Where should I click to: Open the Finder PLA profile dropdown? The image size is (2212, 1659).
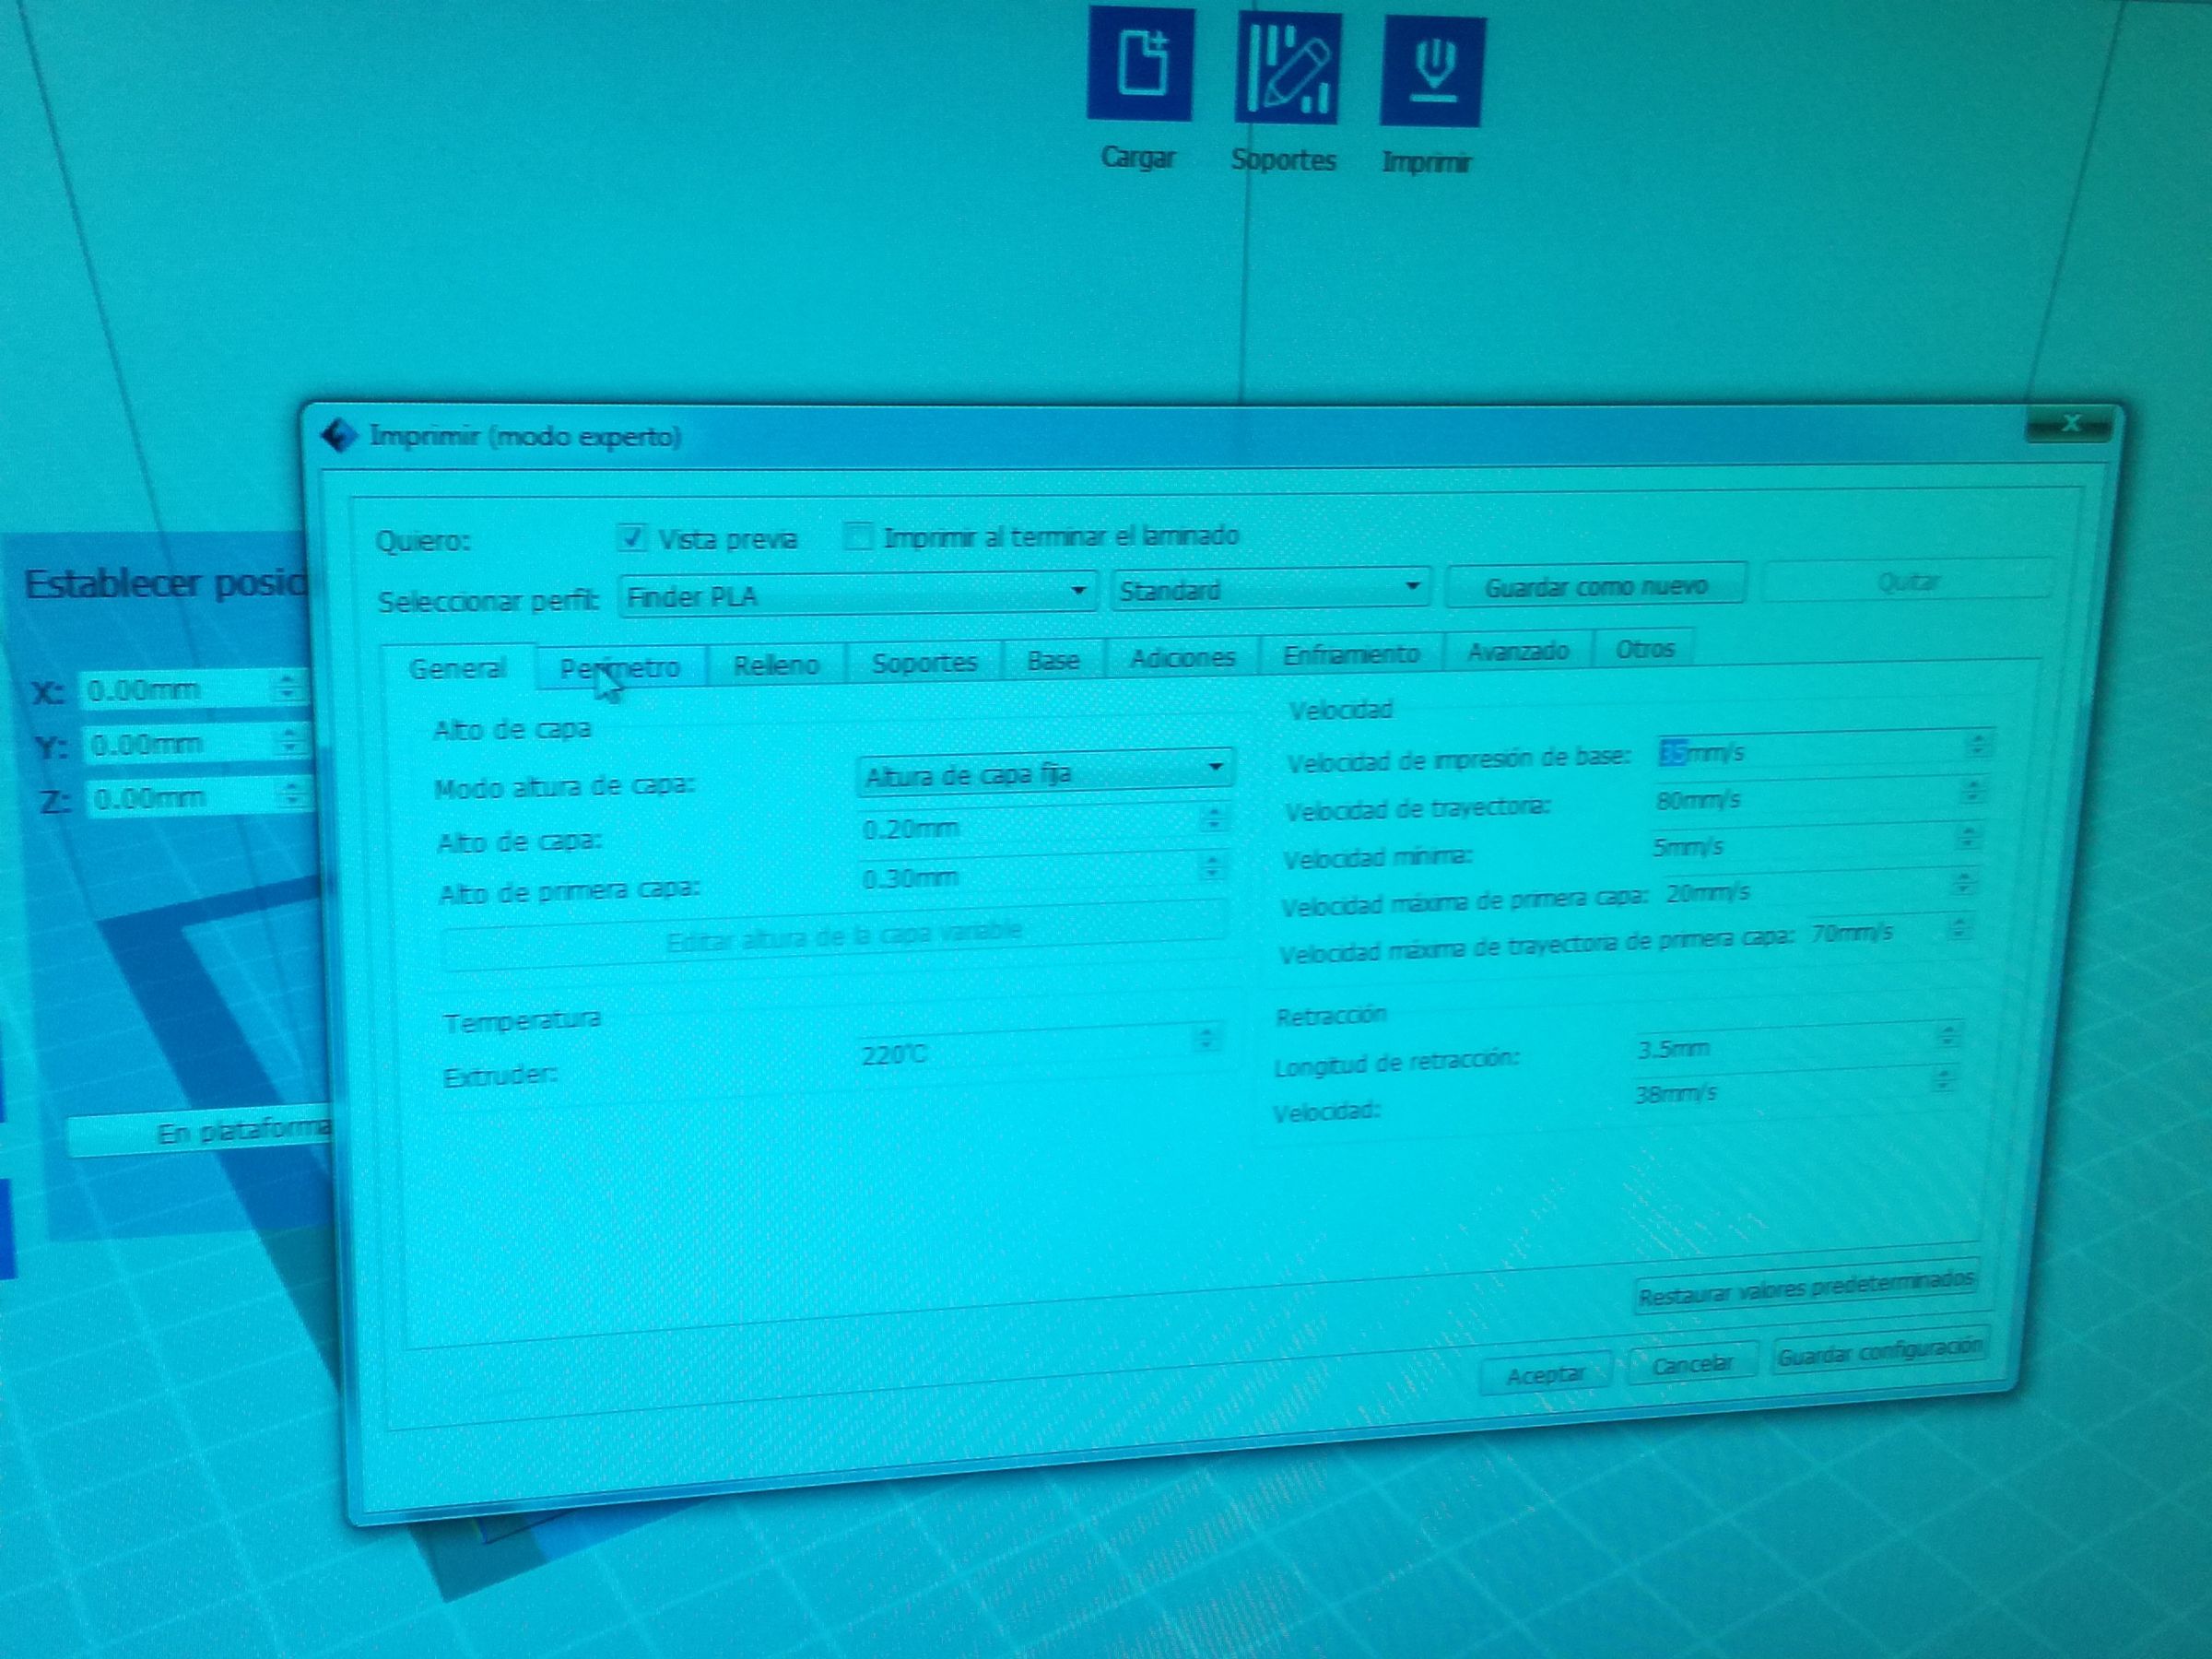click(858, 594)
